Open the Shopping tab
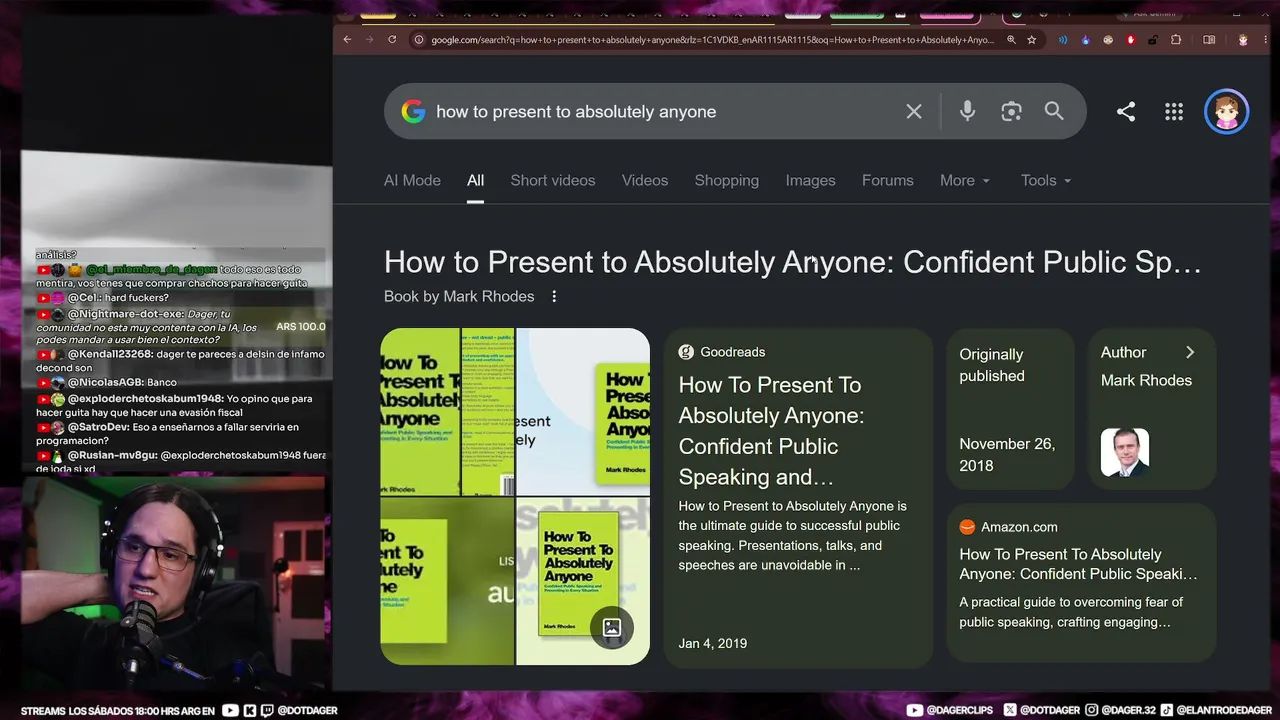This screenshot has width=1280, height=720. coord(727,180)
